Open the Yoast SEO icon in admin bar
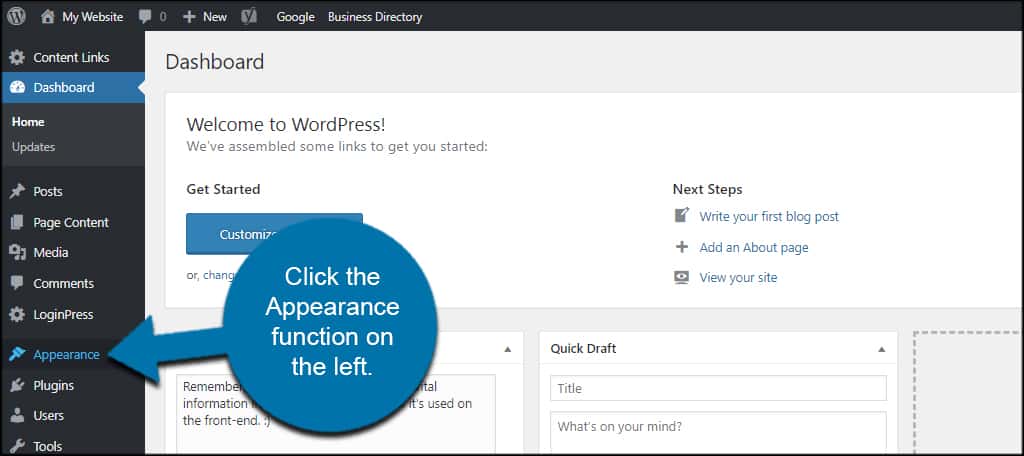The width and height of the screenshot is (1024, 456). 249,17
